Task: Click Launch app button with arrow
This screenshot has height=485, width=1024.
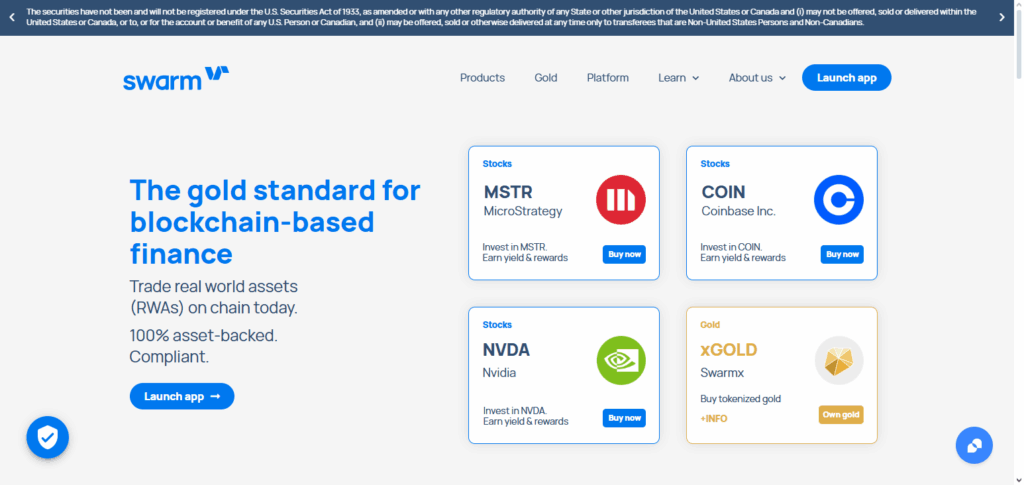Action: coord(182,396)
